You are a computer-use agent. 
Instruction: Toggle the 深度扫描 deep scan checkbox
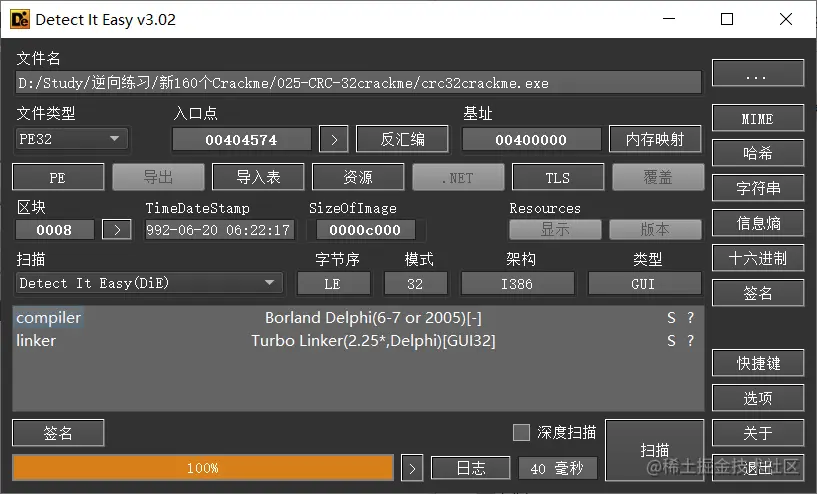[521, 433]
